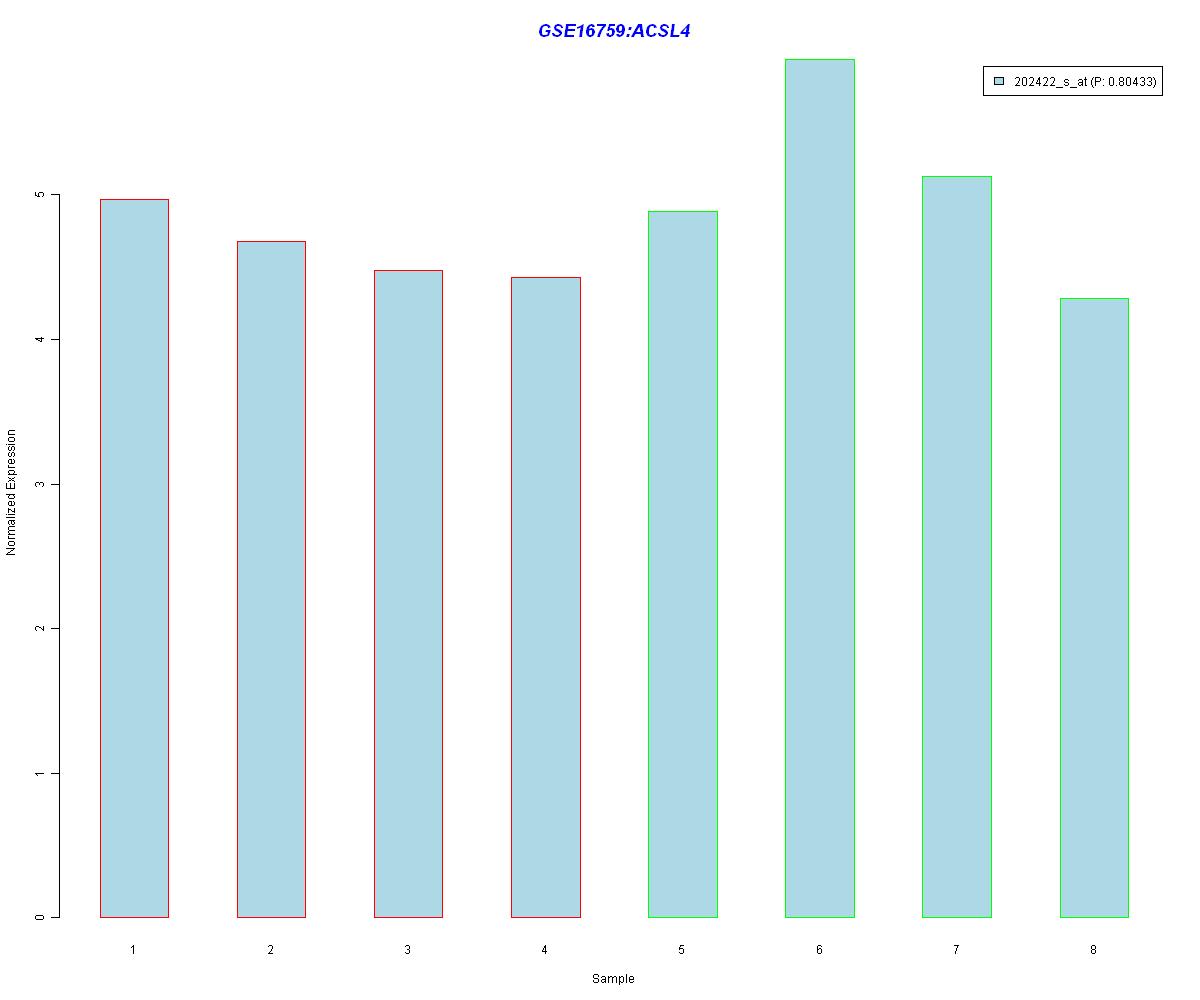Click y-axis tick label 2

coord(40,628)
